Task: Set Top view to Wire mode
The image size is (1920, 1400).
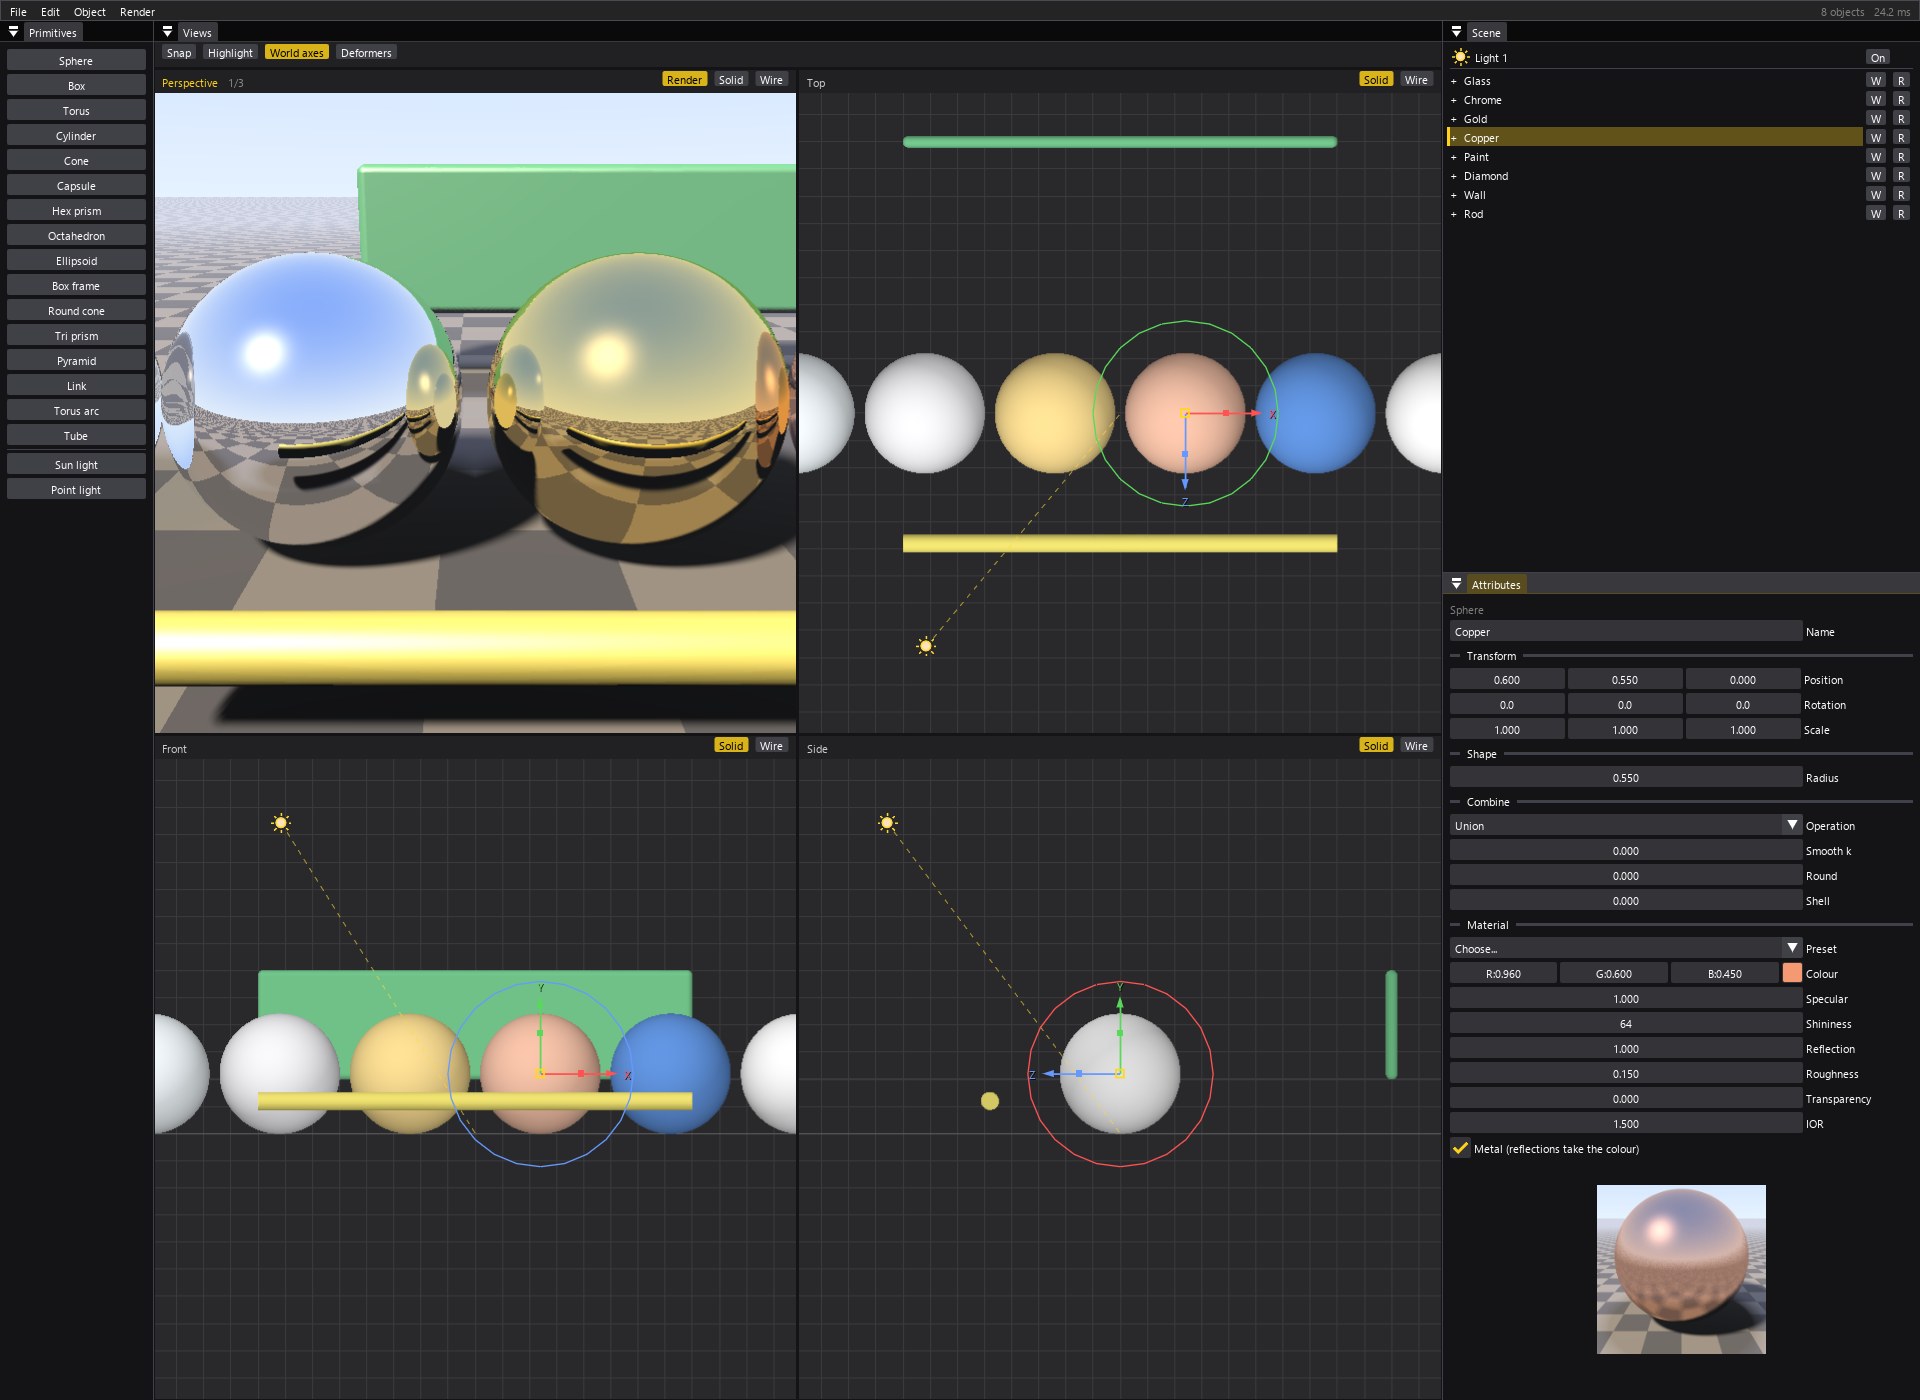Action: [1416, 80]
